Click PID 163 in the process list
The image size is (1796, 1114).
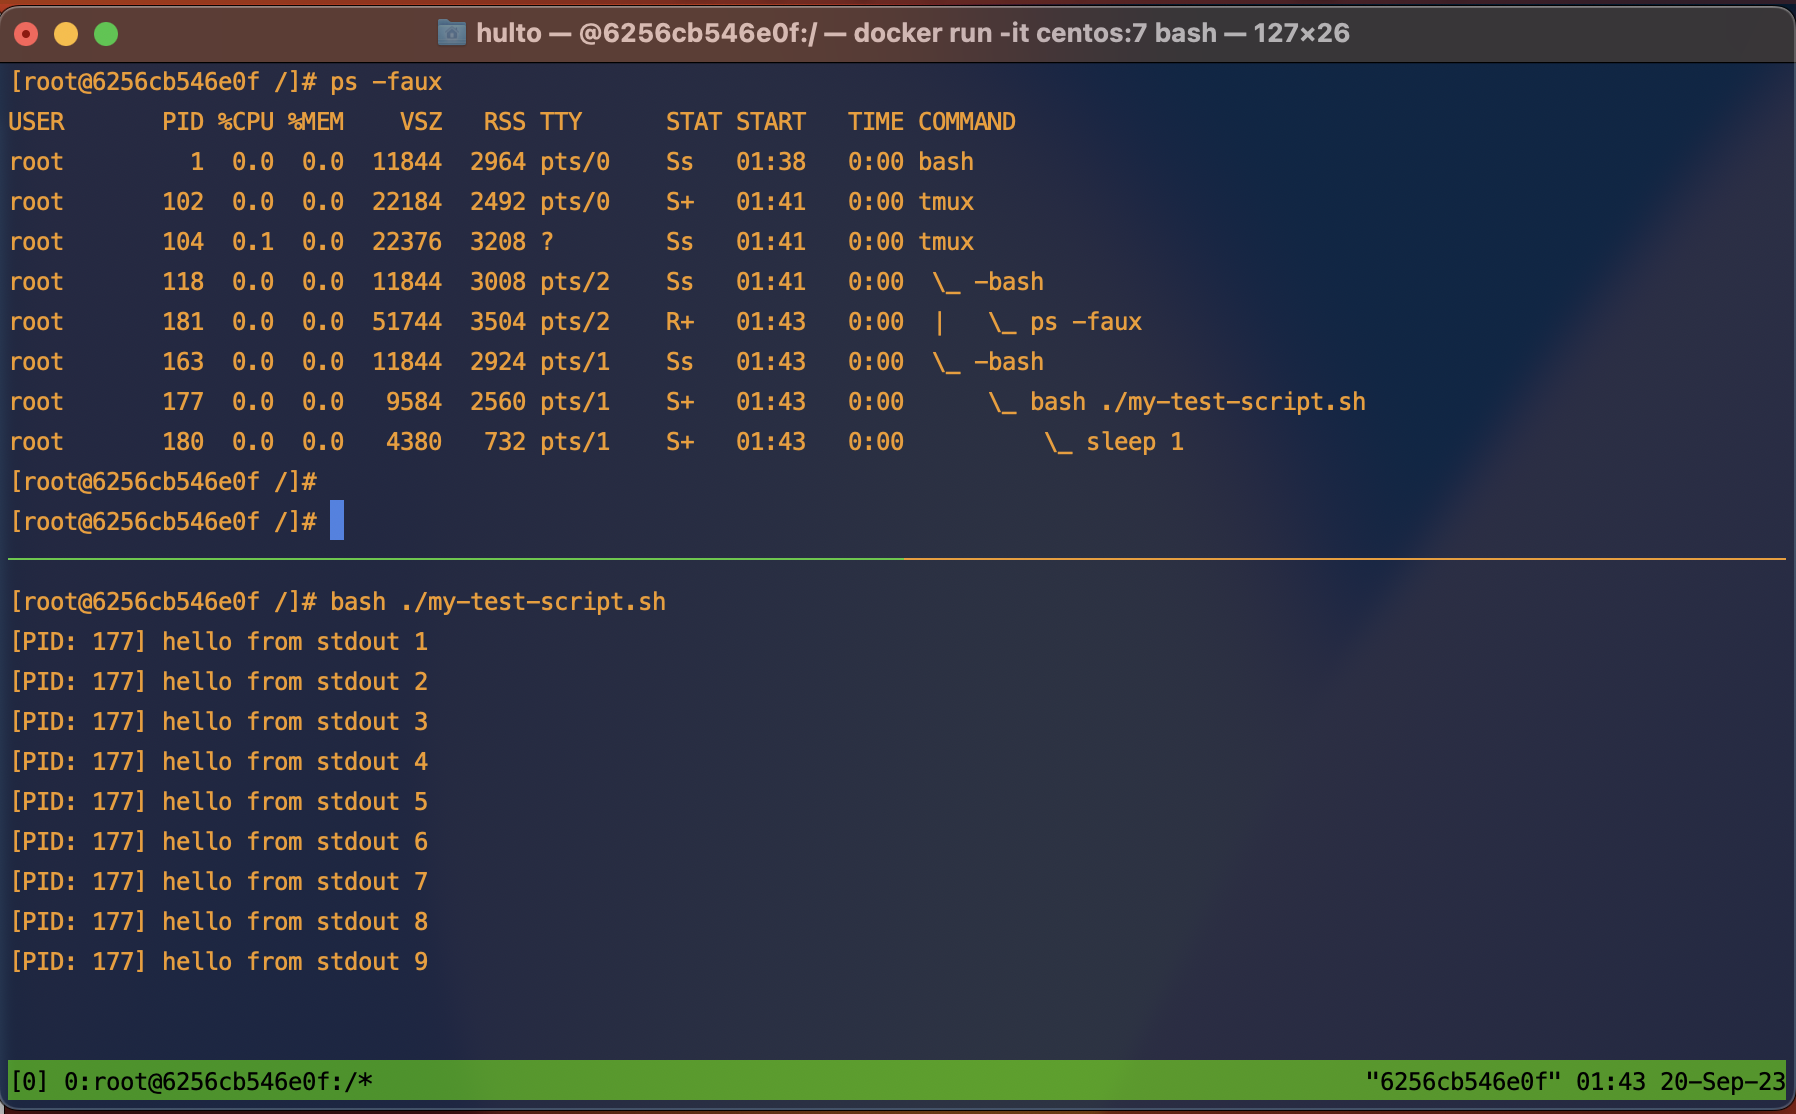tap(183, 362)
